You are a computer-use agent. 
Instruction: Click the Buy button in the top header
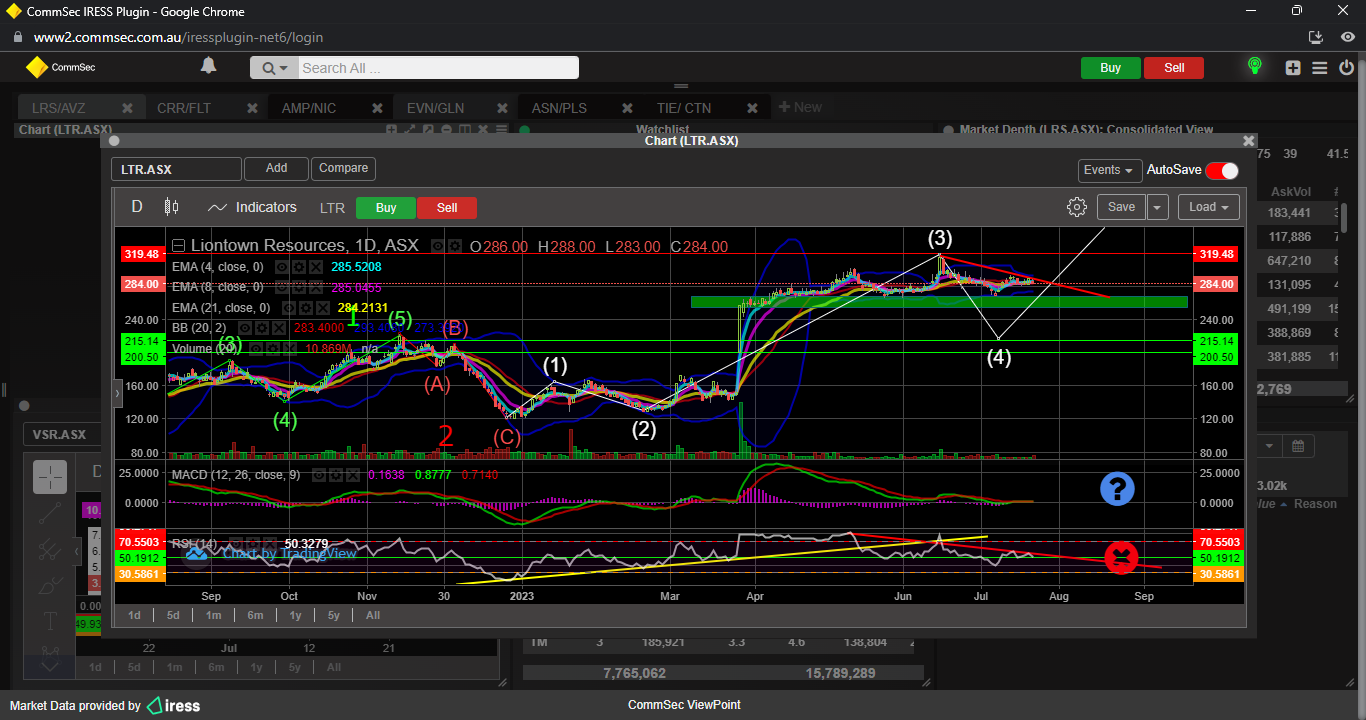pos(1110,68)
